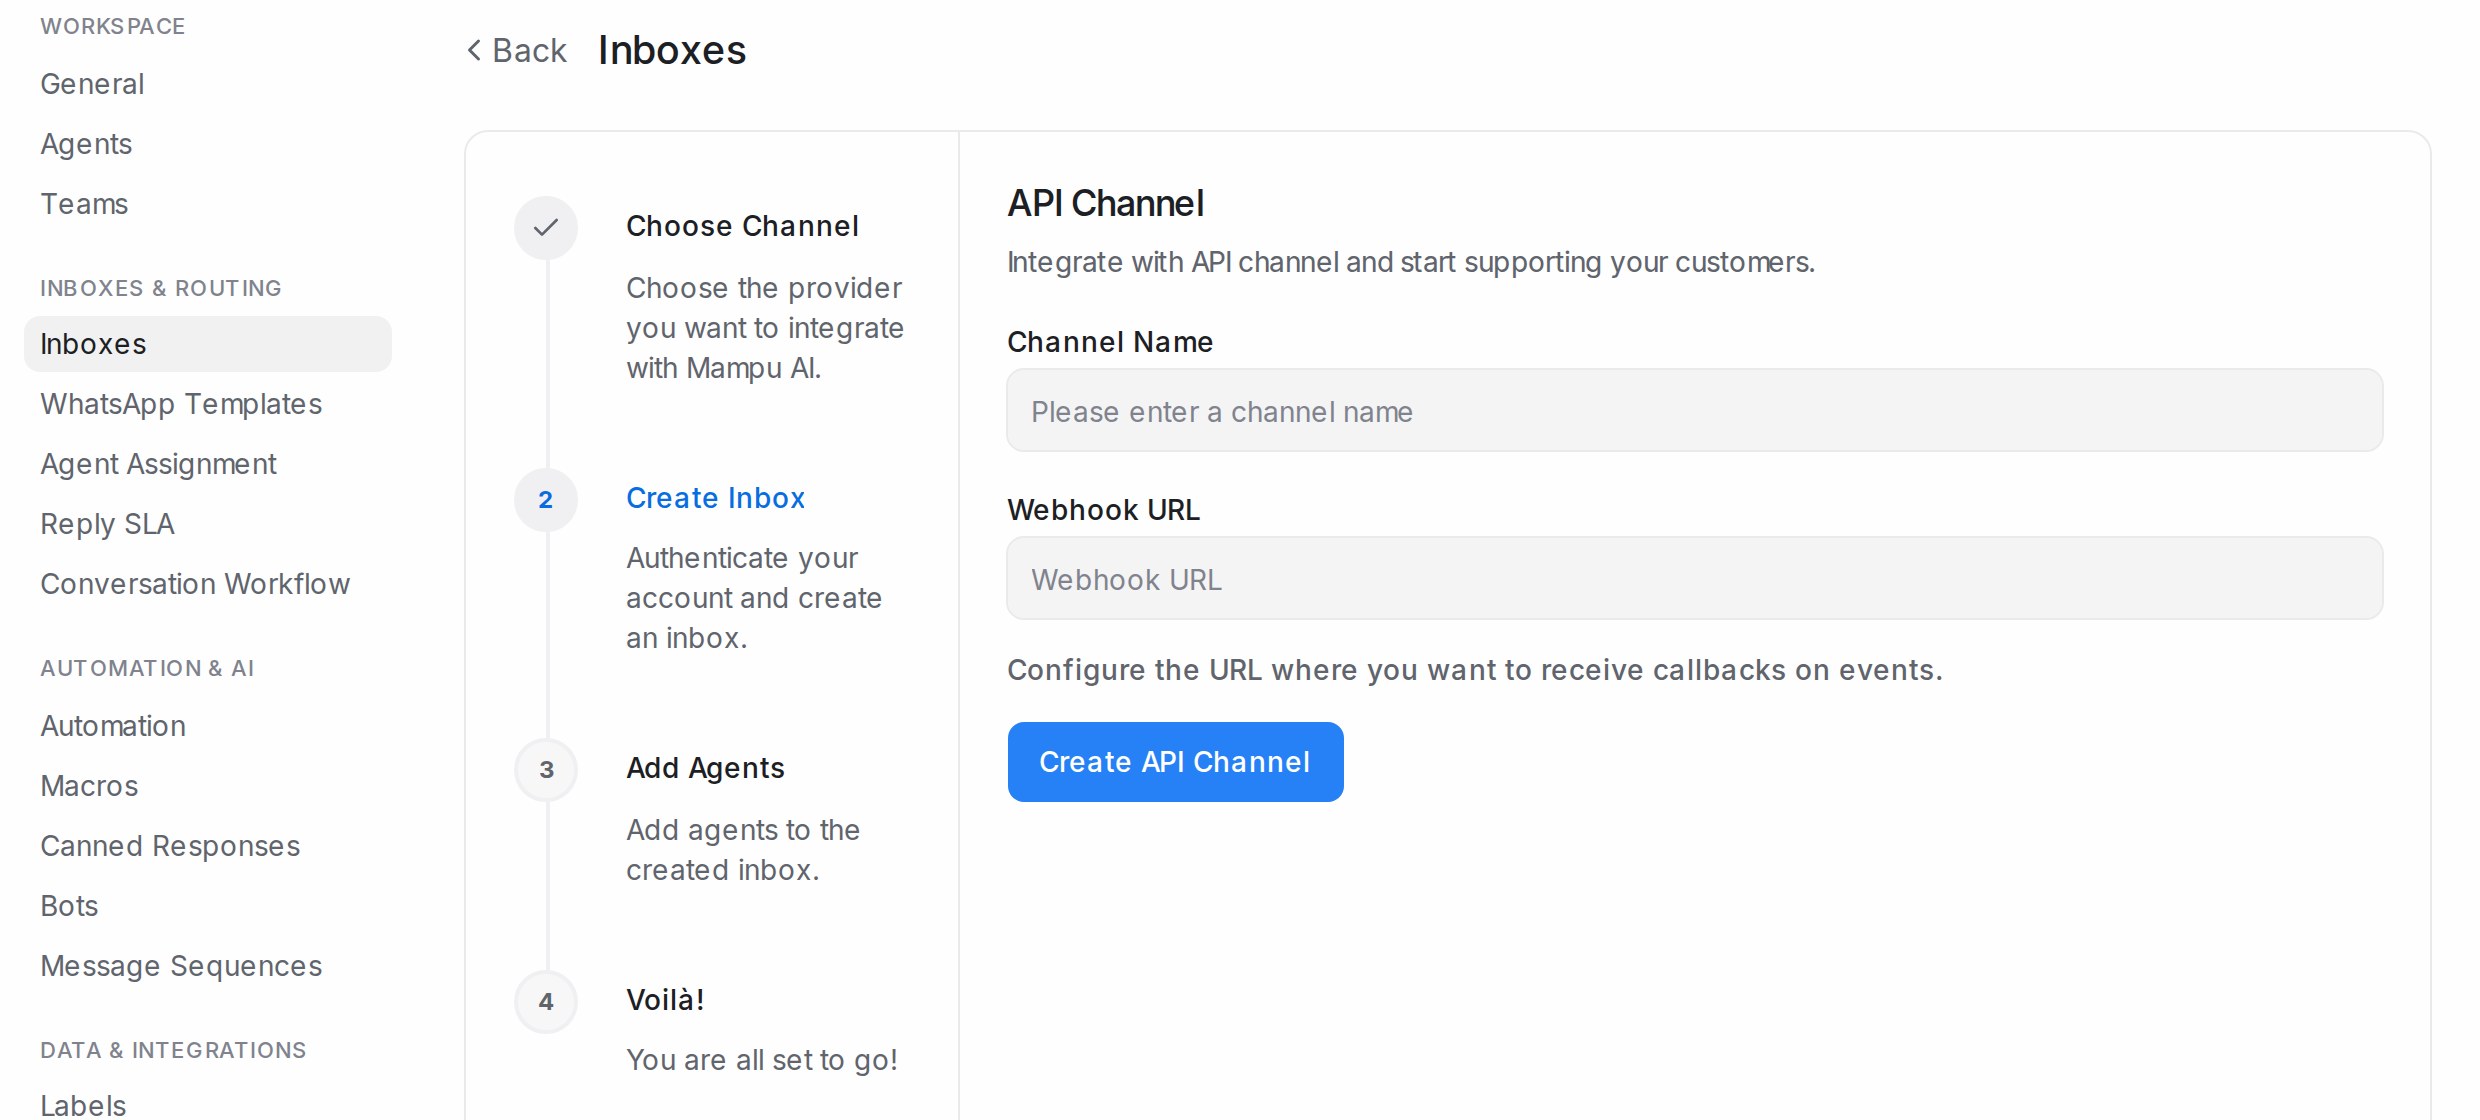The image size is (2480, 1120).
Task: Click the step 4 circle icon
Action: coord(546,1001)
